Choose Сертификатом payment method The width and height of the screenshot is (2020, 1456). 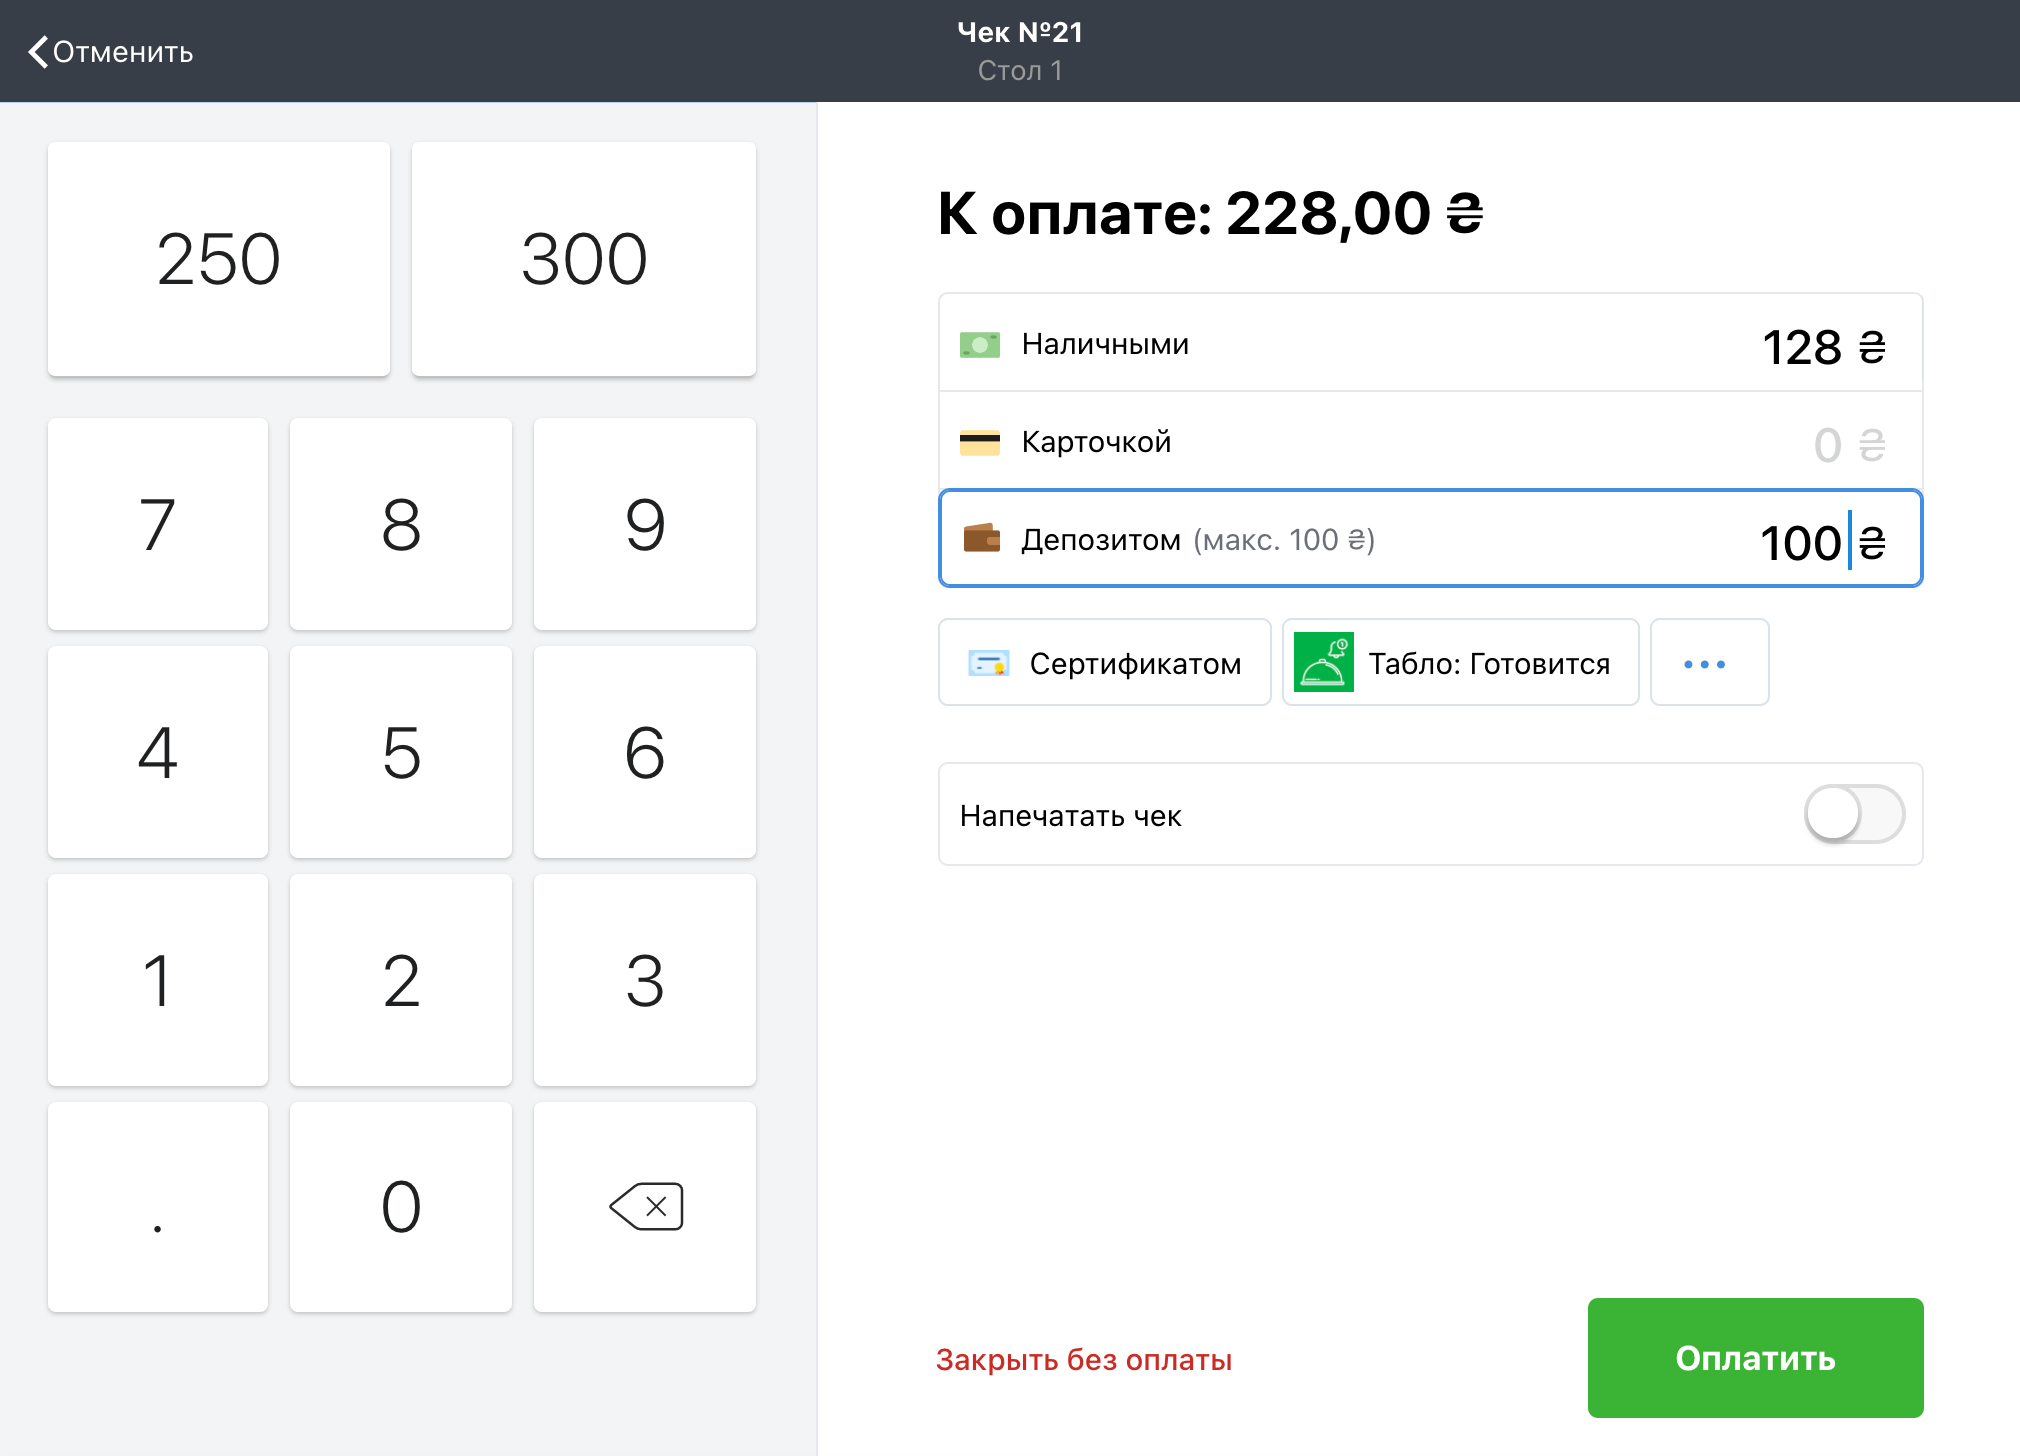[x=1104, y=663]
